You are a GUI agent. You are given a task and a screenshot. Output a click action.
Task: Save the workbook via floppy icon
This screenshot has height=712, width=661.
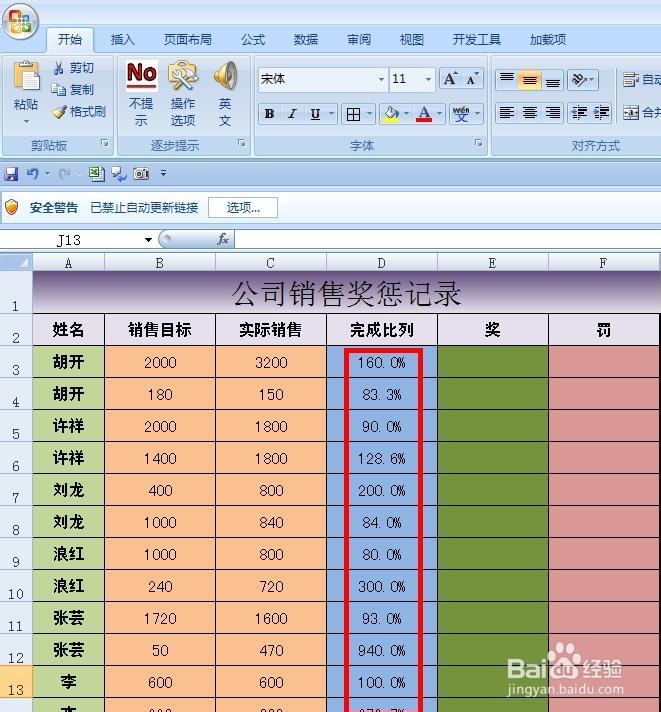(x=11, y=174)
